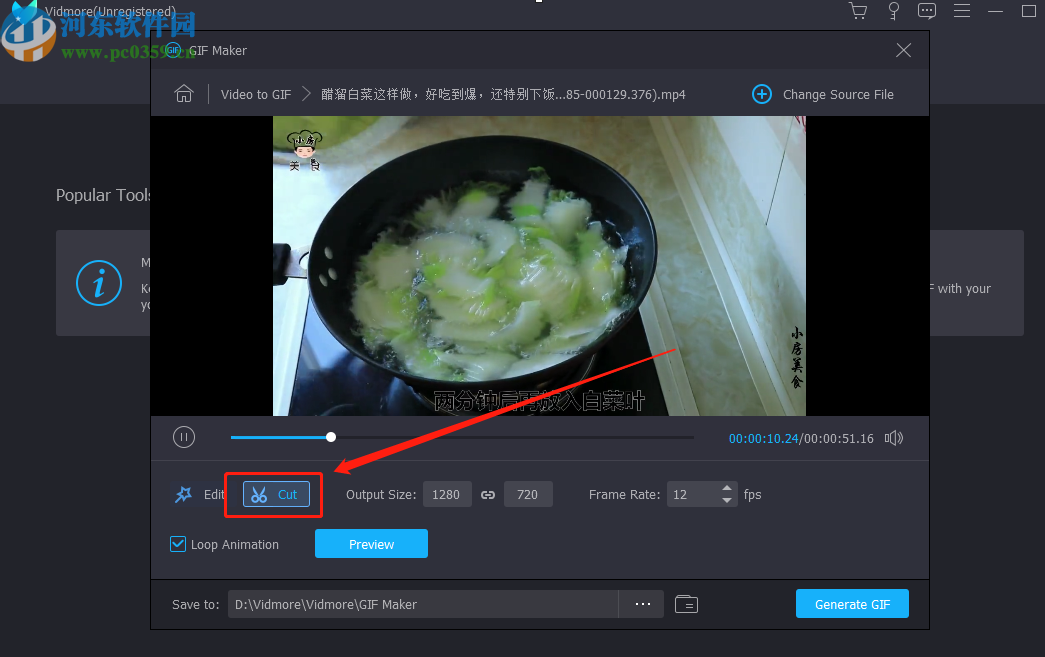Image resolution: width=1045 pixels, height=657 pixels.
Task: Uncheck the Loop Animation checkbox
Action: pyautogui.click(x=178, y=544)
